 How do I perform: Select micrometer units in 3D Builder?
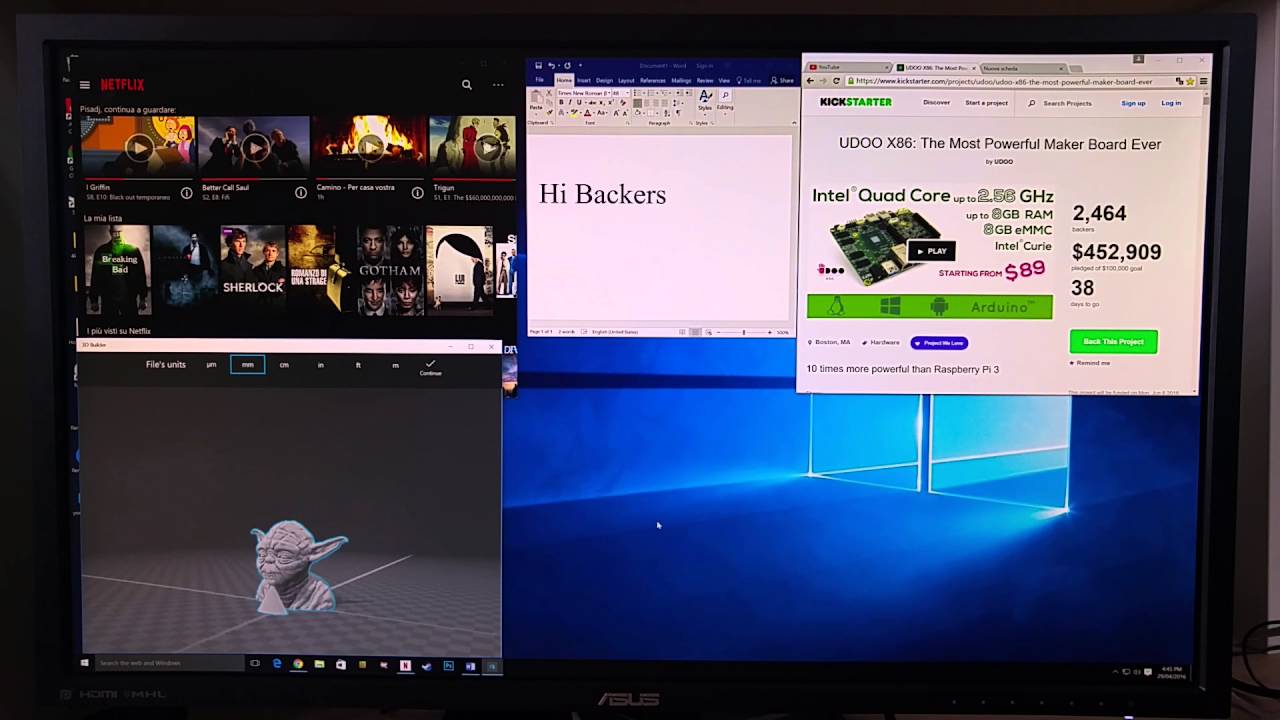tap(211, 365)
